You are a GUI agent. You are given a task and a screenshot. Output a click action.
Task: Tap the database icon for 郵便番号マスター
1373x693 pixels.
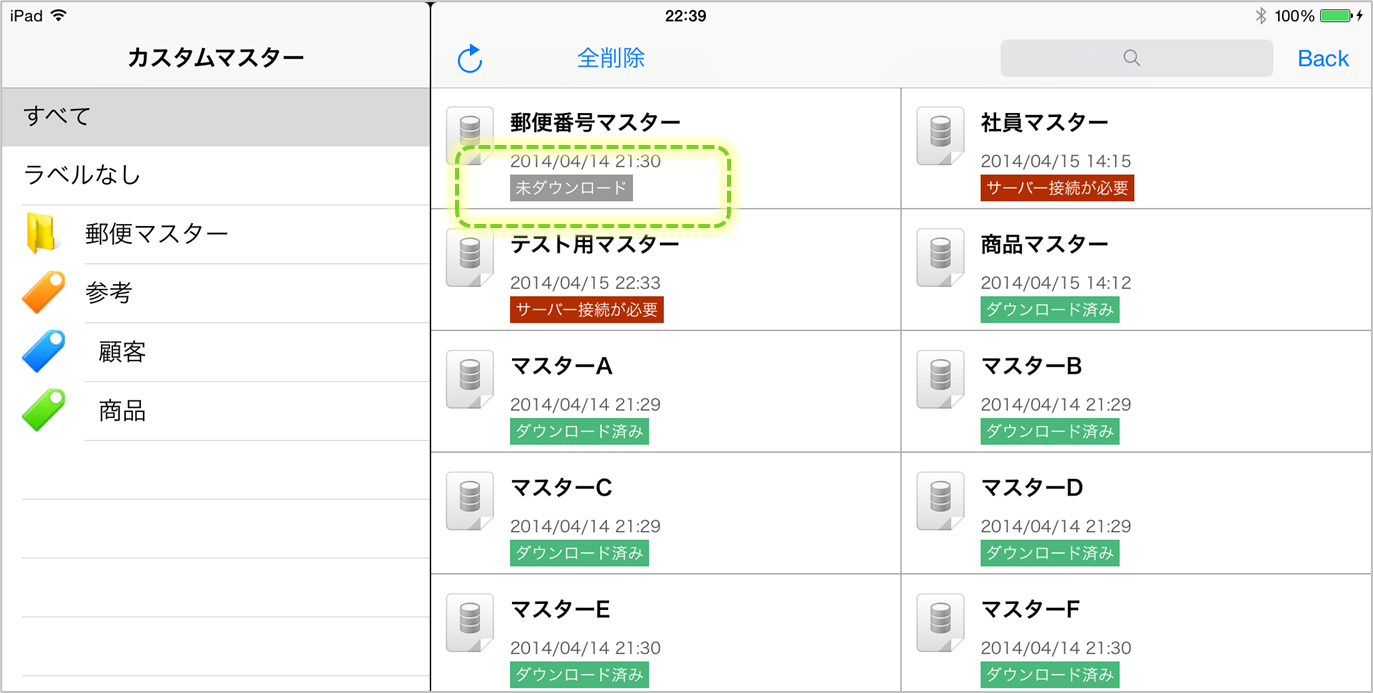click(470, 135)
